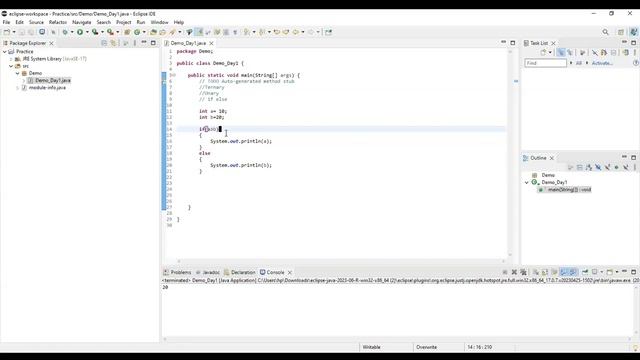Click the Synchronize Changed icon in Task List
This screenshot has height=360, width=640.
tap(626, 52)
